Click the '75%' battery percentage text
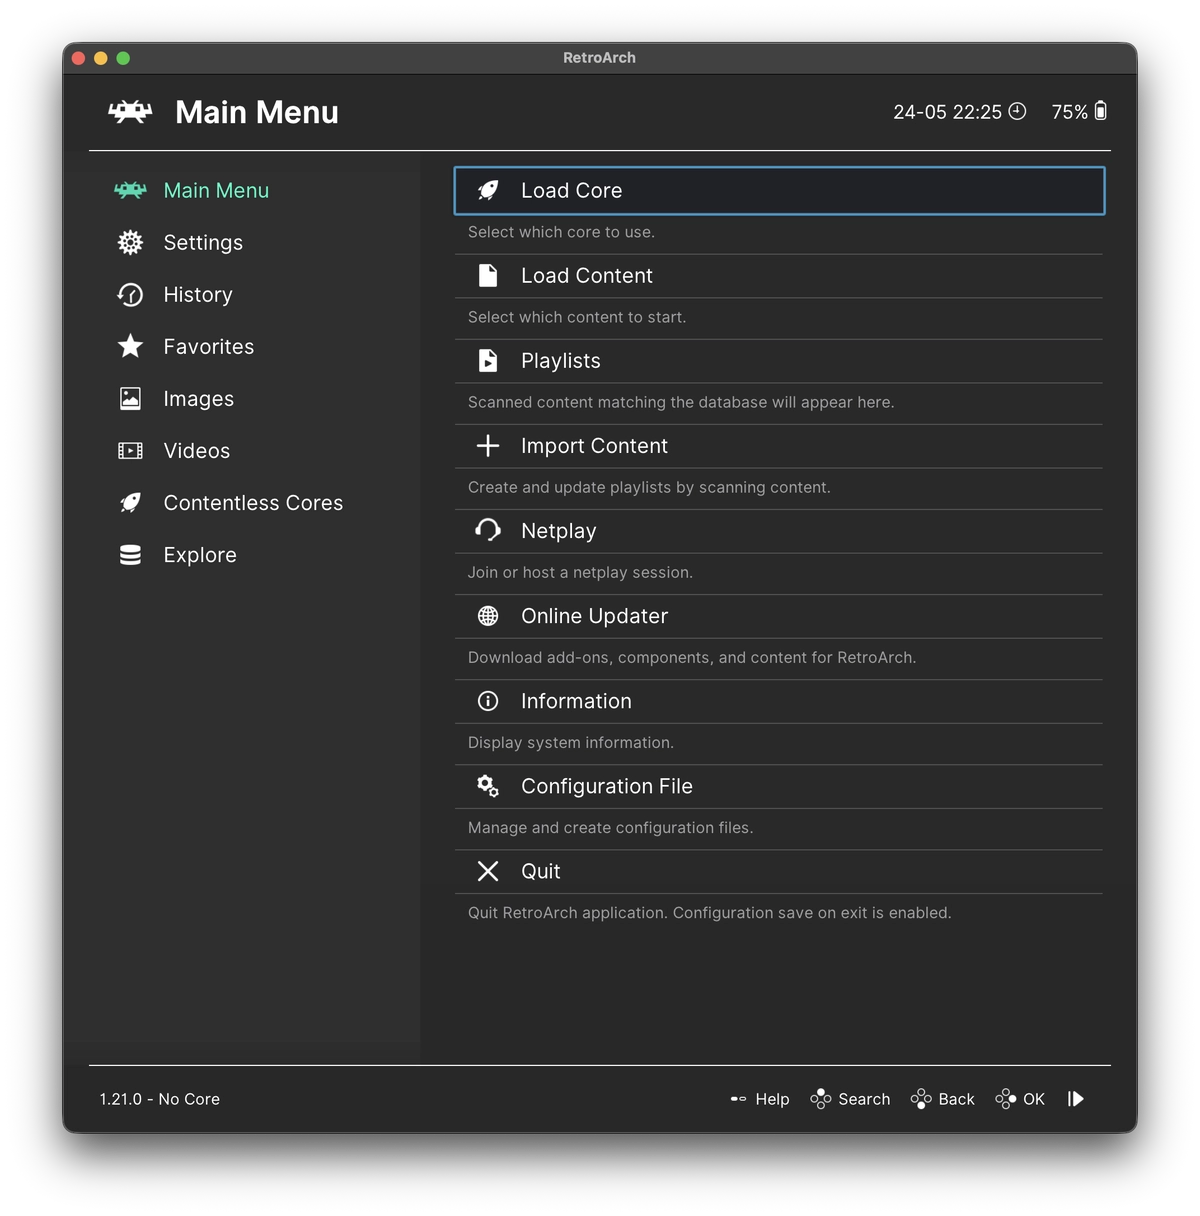The image size is (1200, 1216). [1069, 112]
